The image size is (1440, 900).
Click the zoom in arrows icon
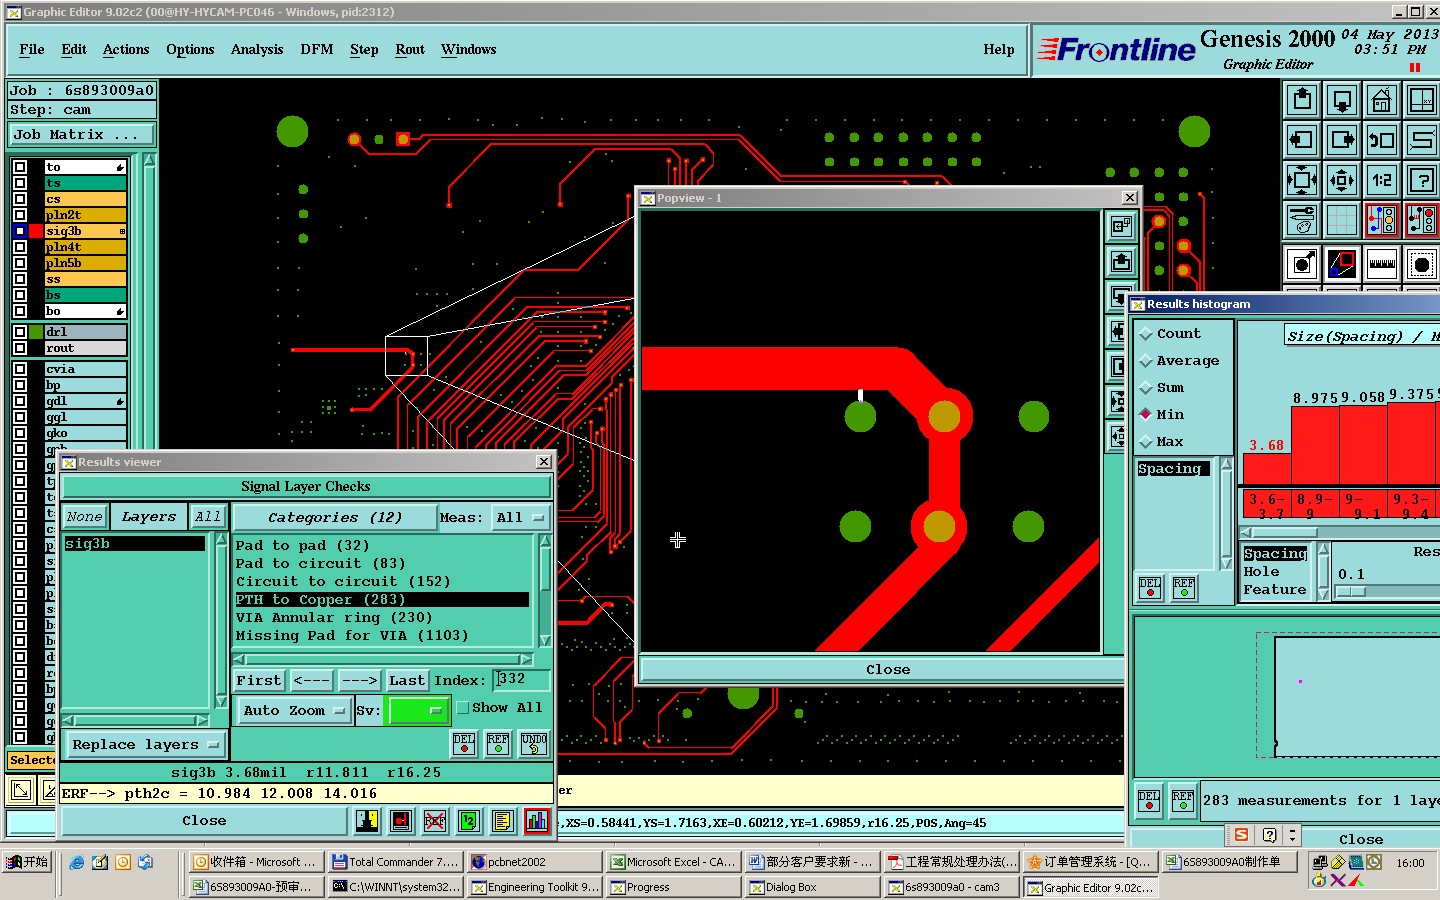click(1302, 180)
